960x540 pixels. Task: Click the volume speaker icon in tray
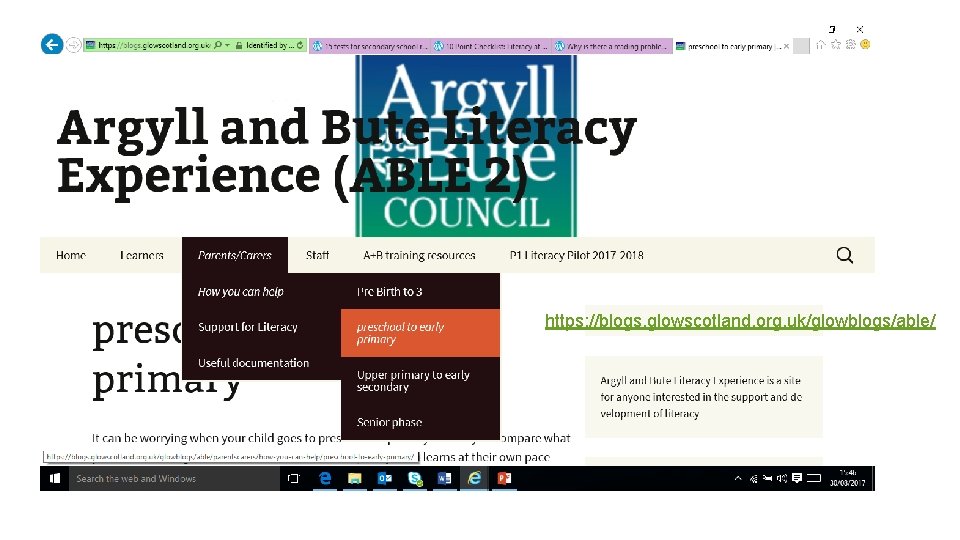[782, 479]
